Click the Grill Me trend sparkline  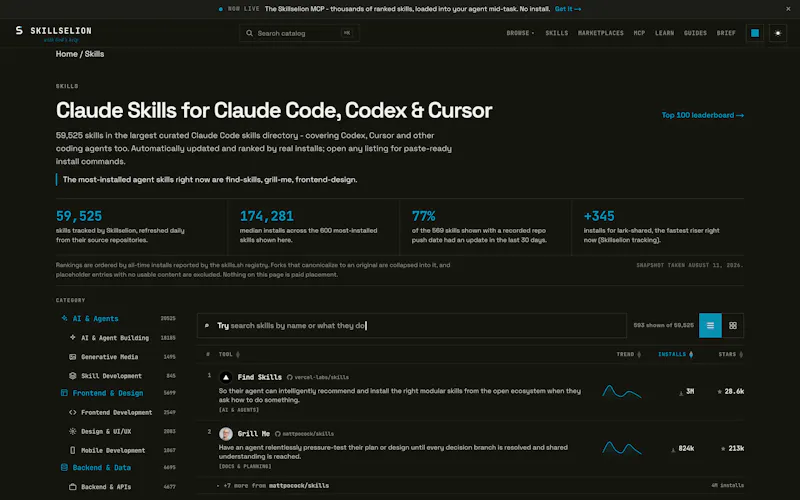pyautogui.click(x=621, y=448)
